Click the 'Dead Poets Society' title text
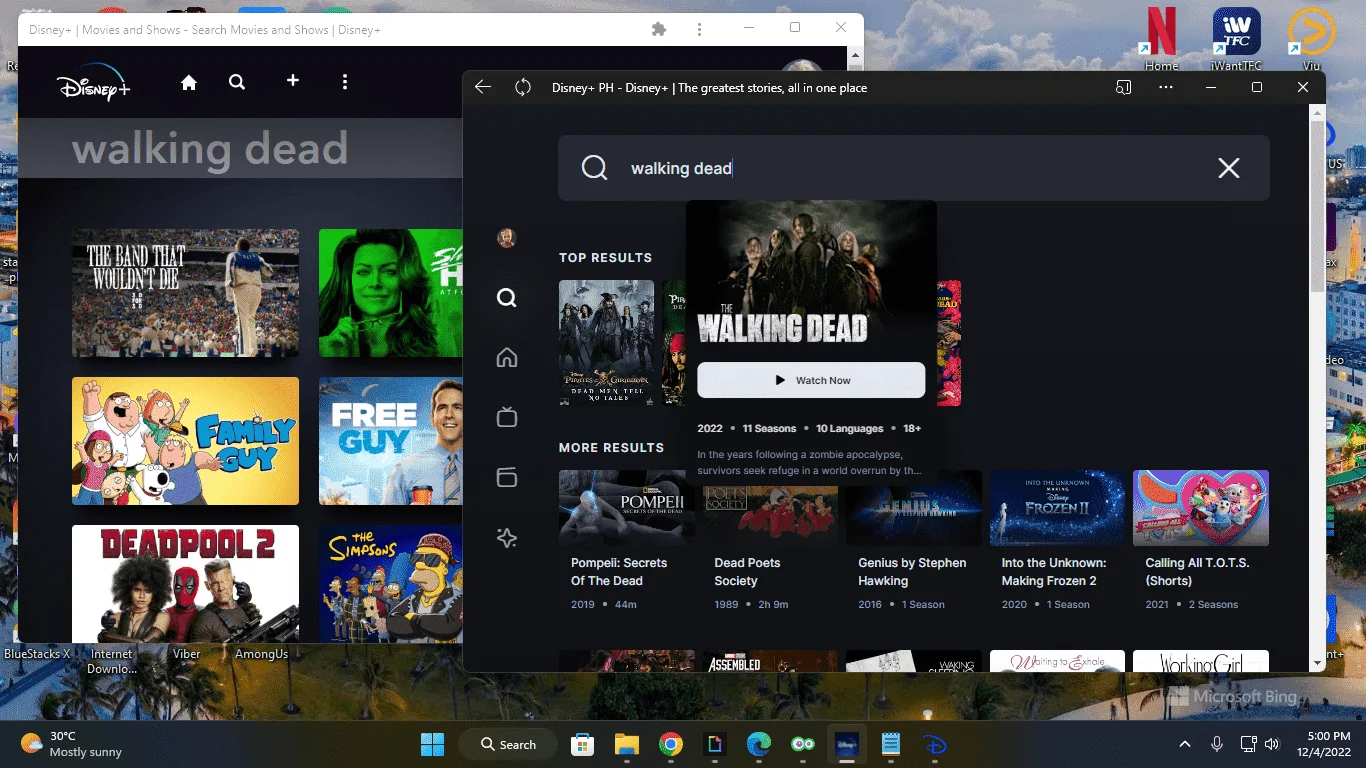 coord(747,572)
